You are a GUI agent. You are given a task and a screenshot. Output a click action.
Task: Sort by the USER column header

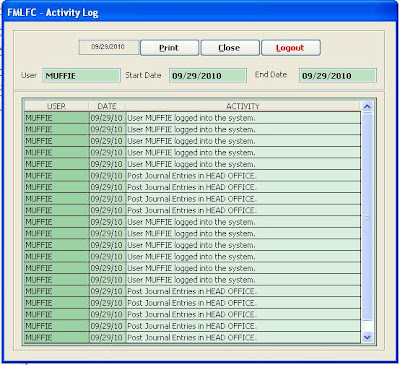click(56, 106)
